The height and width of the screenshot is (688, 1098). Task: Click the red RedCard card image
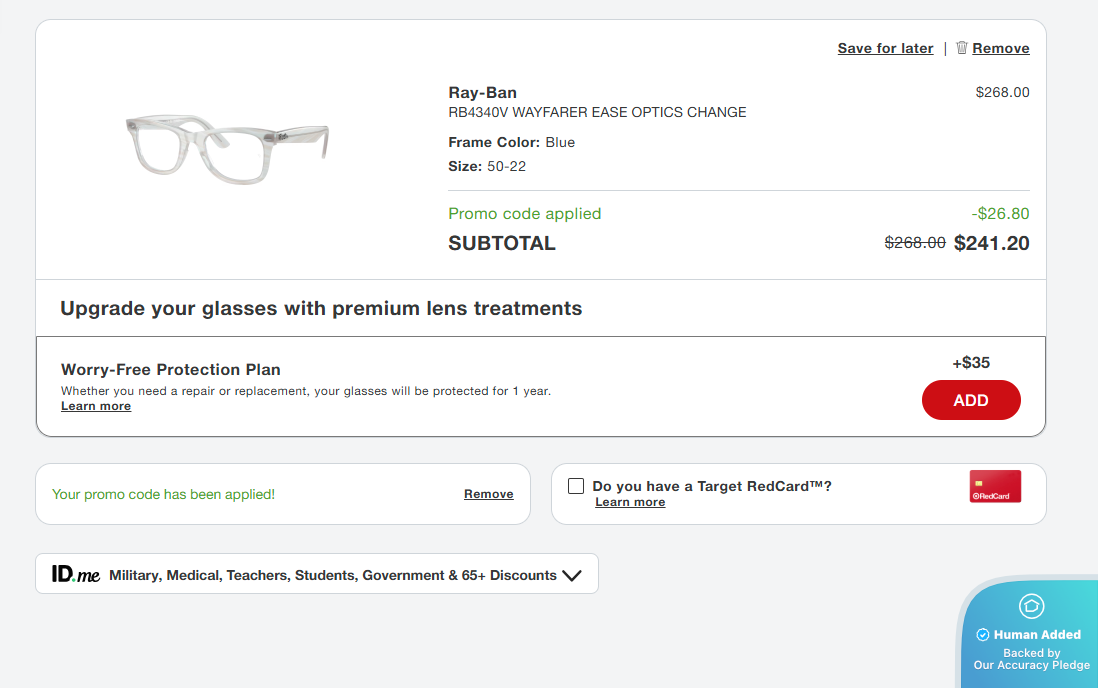tap(995, 487)
